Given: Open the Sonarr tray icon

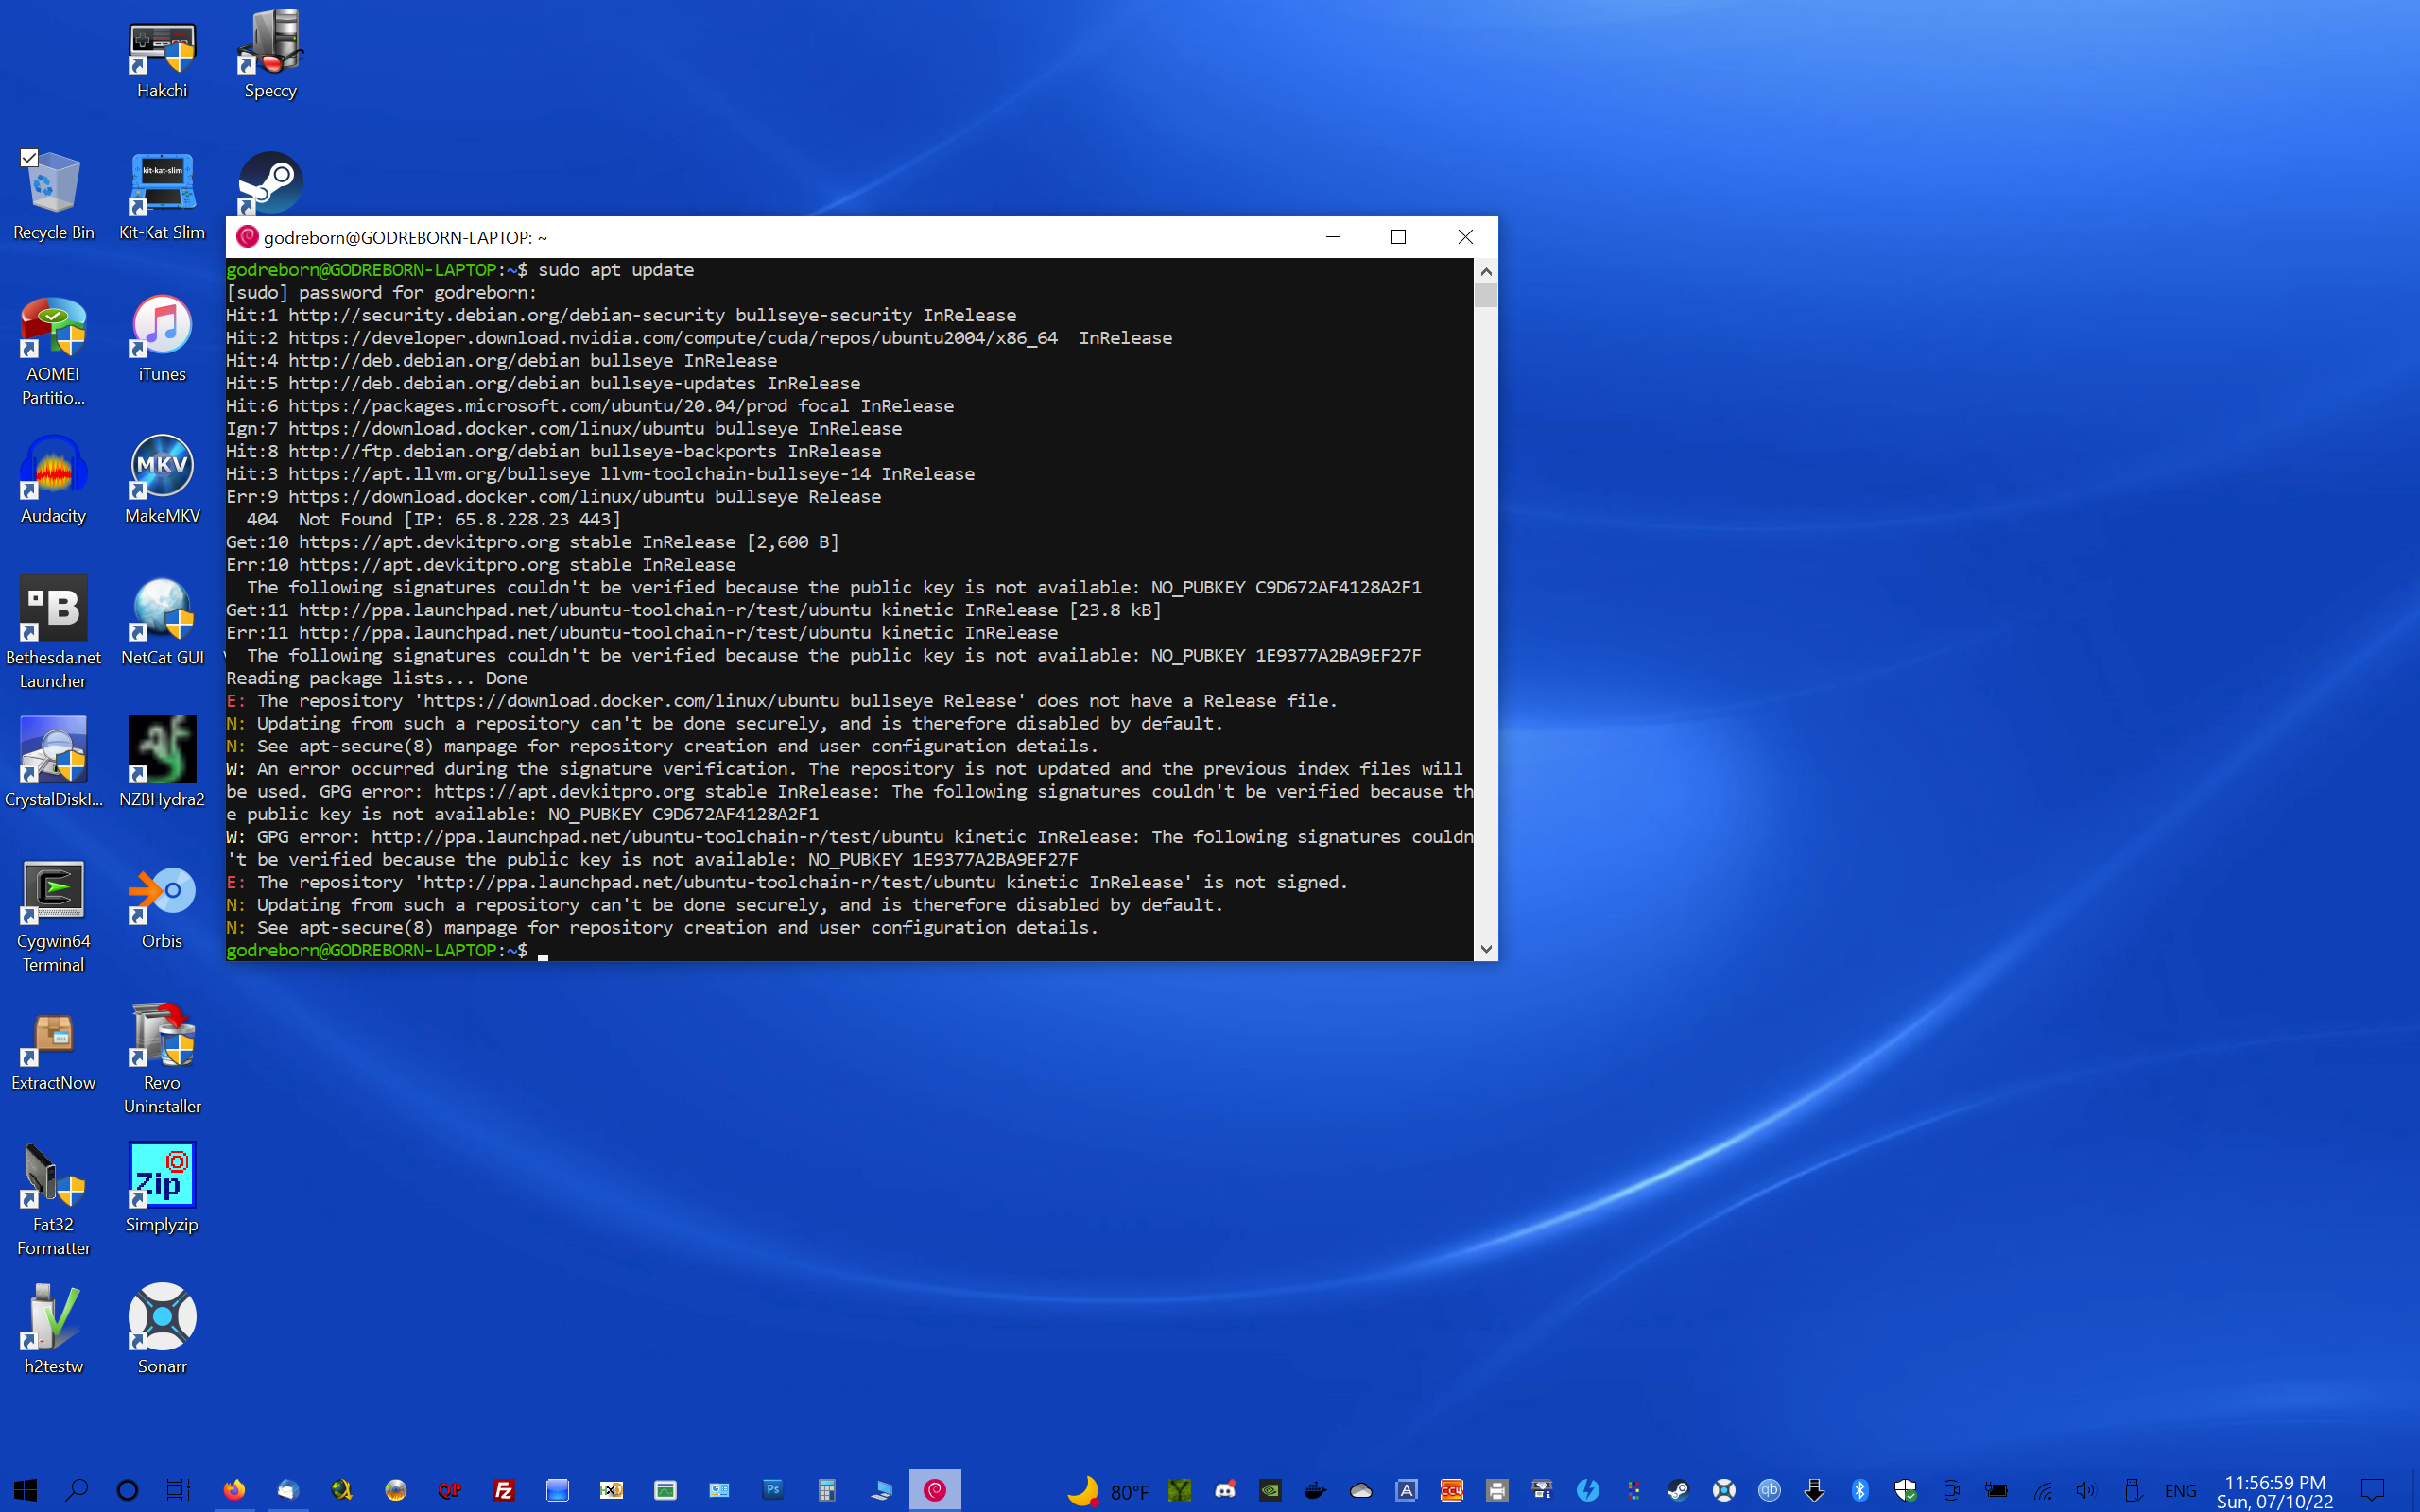Looking at the screenshot, I should [1724, 1490].
